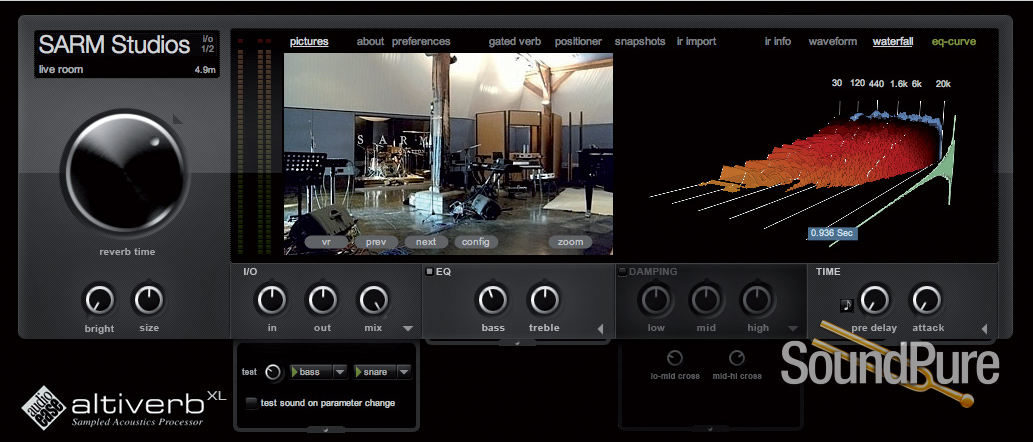Toggle the DAMPING section on

pos(622,271)
